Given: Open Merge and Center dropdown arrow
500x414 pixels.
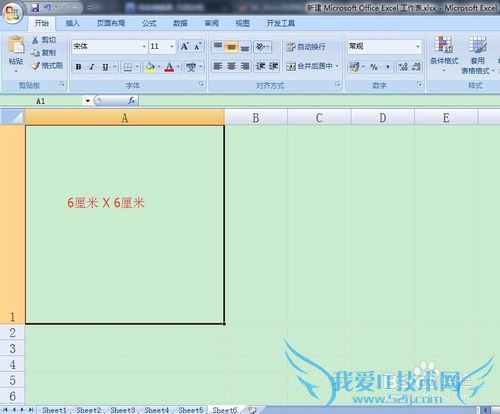Looking at the screenshot, I should coord(337,66).
